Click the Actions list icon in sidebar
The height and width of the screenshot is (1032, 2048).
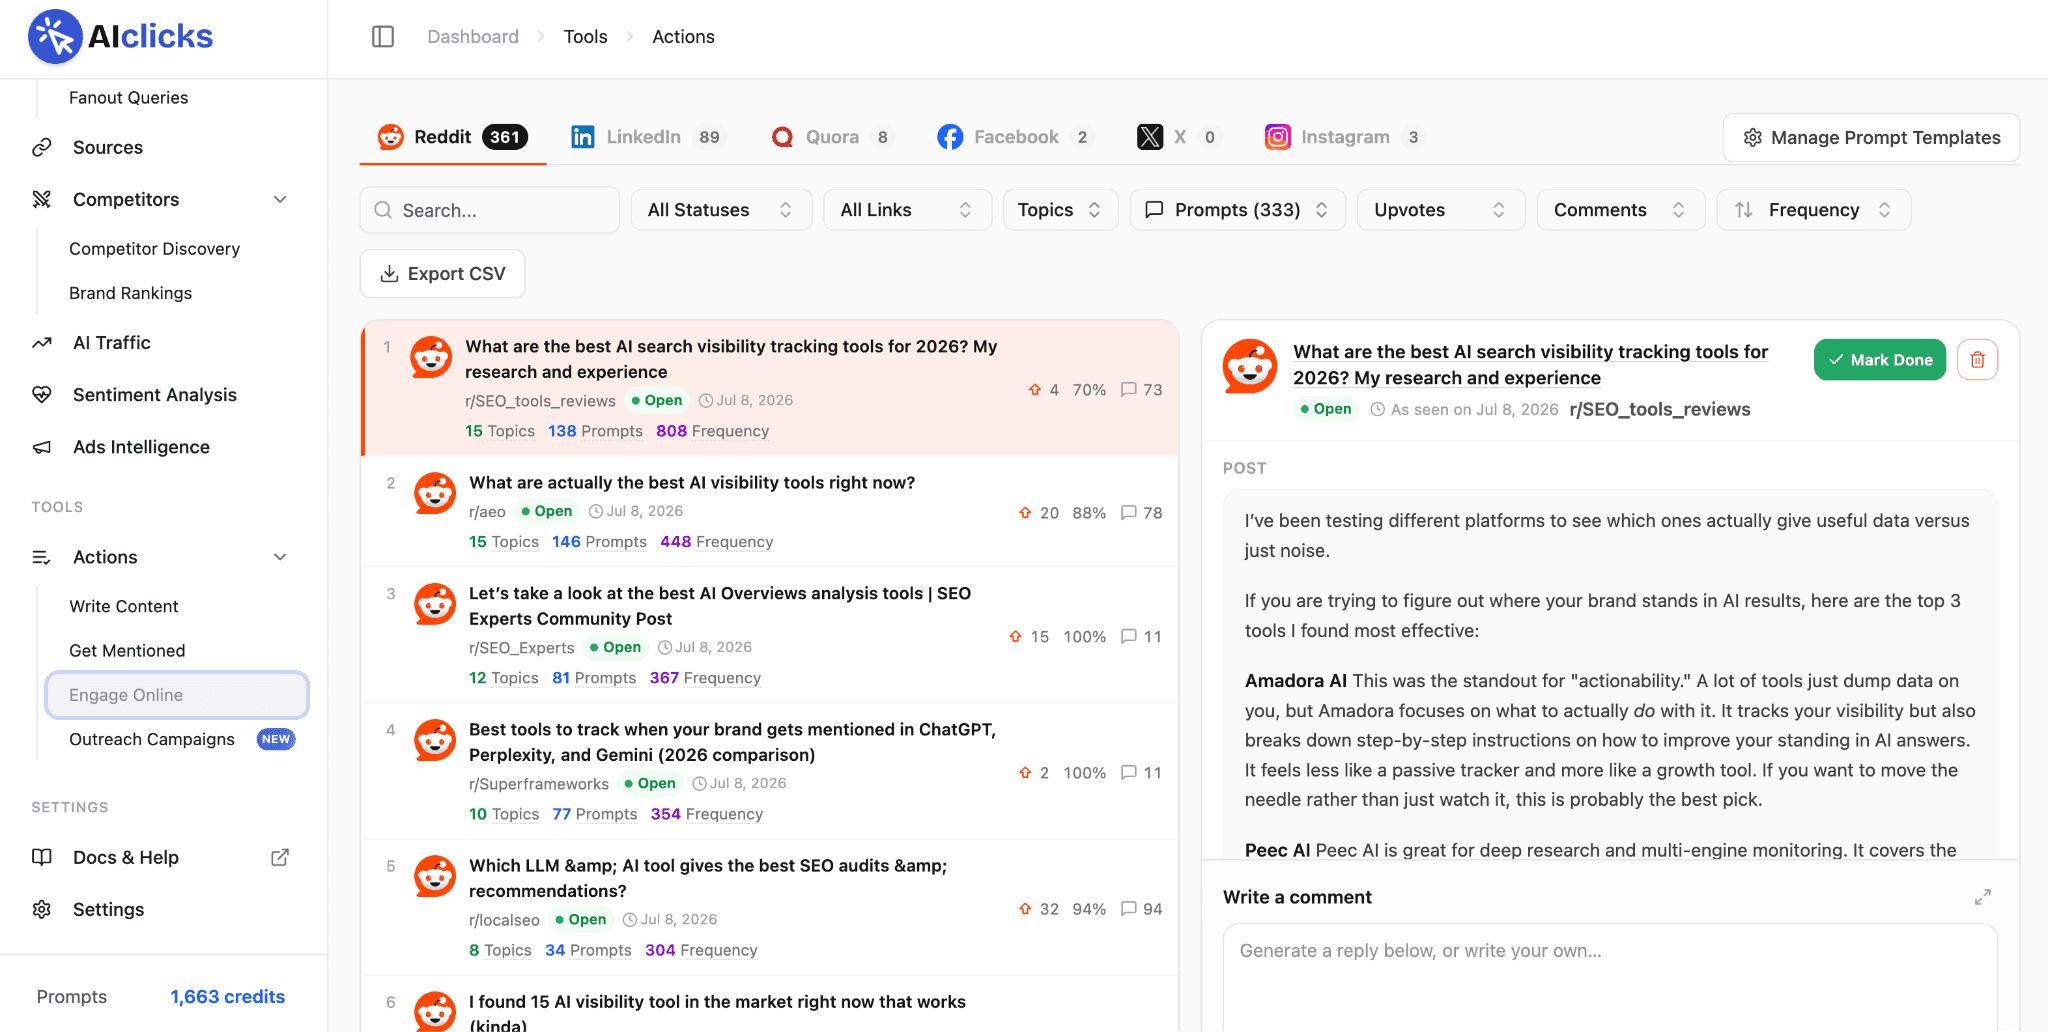[42, 557]
